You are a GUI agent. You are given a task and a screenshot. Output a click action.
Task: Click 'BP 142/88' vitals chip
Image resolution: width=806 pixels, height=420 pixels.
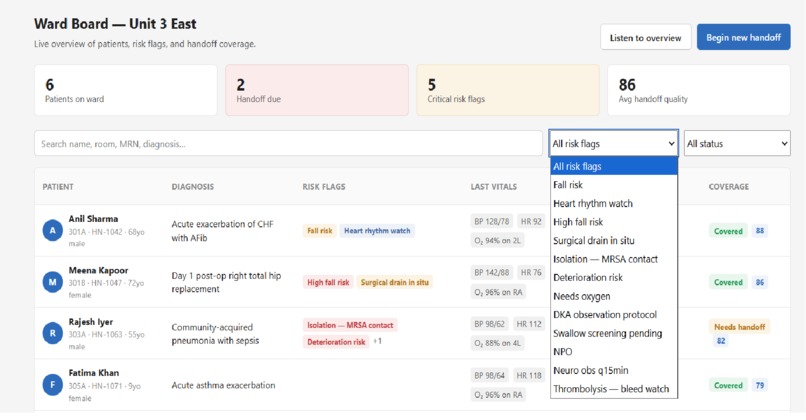(x=491, y=272)
